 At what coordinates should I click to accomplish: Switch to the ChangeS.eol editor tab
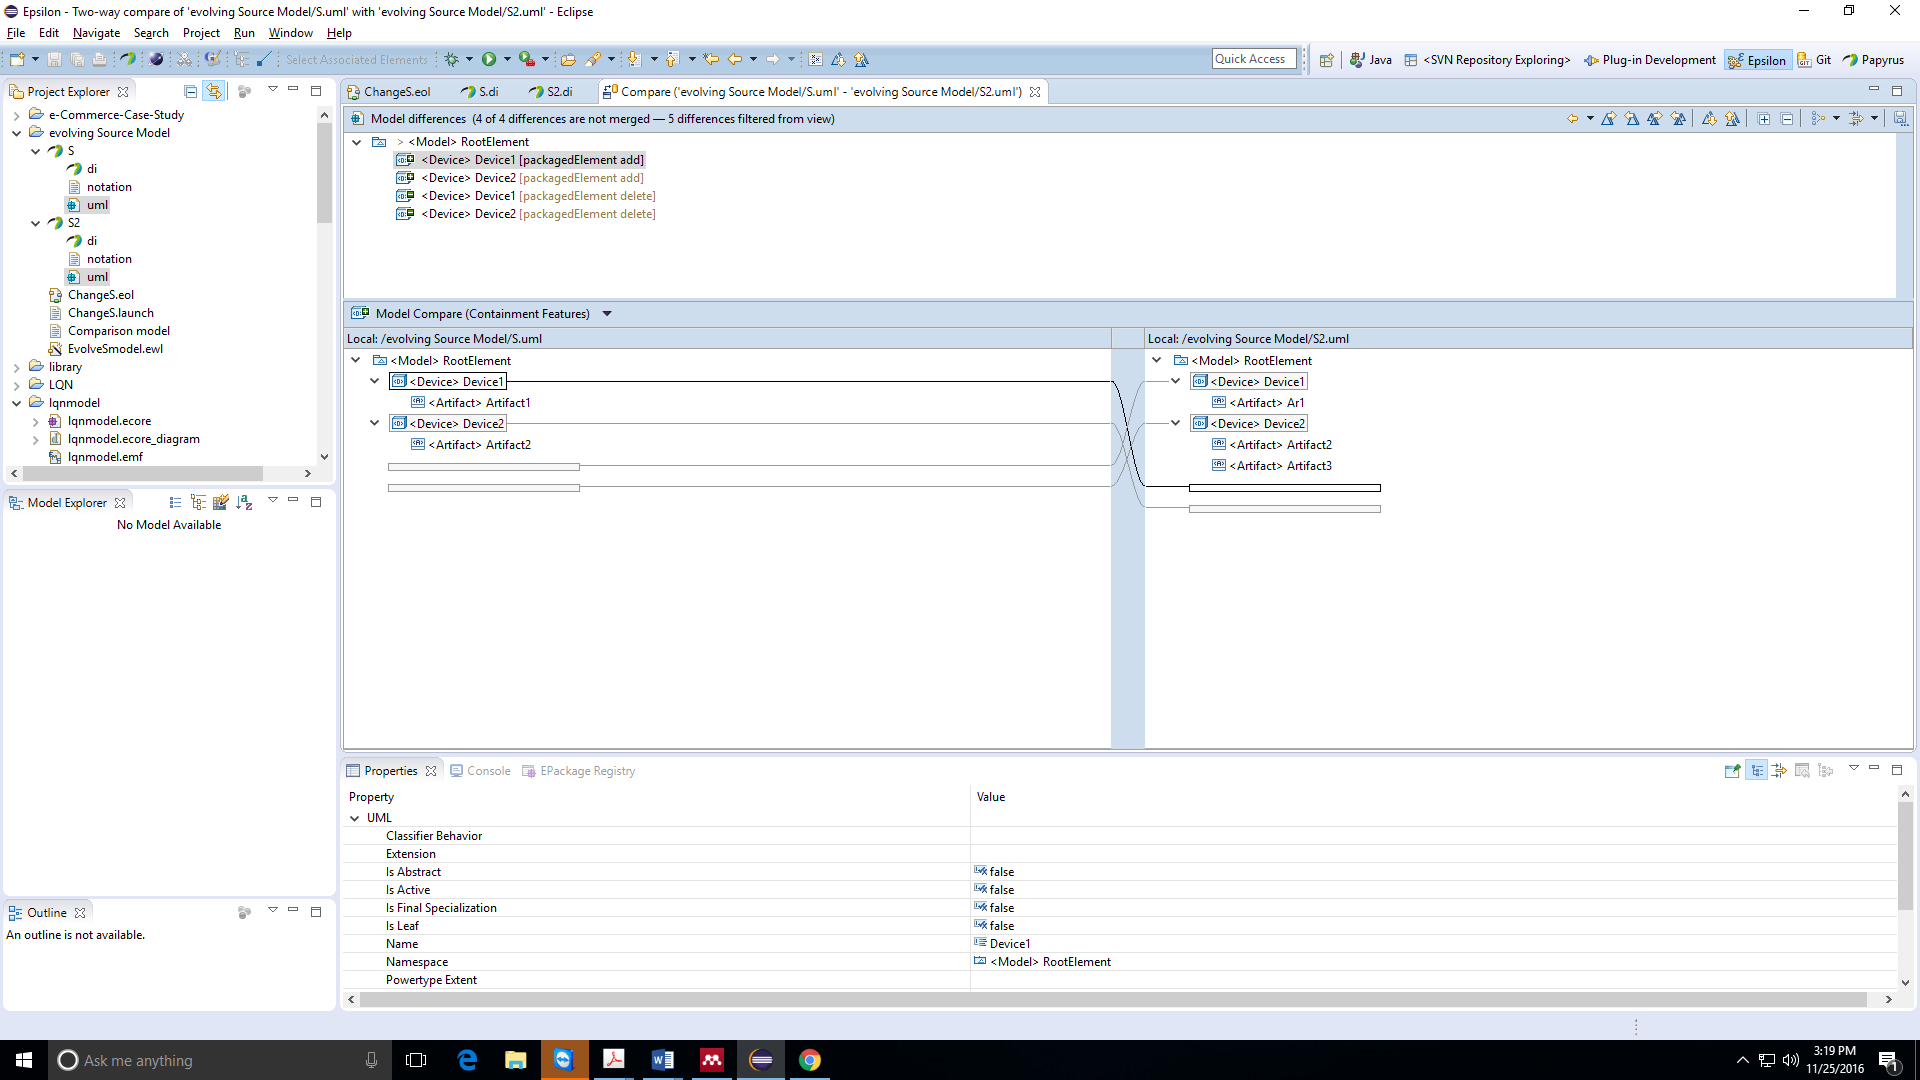[396, 92]
